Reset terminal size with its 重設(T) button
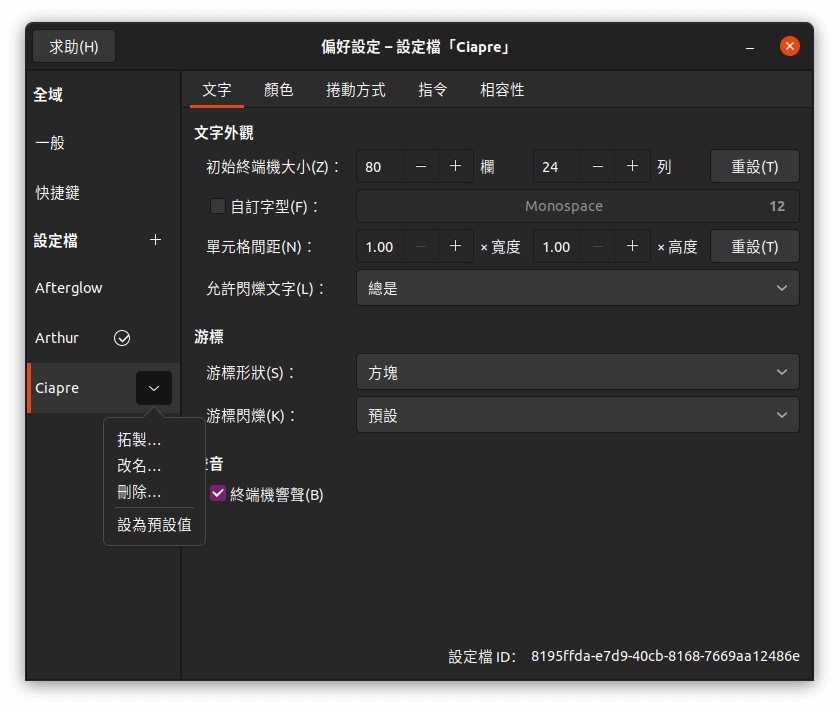Screen dimensions: 839x709 pos(754,166)
